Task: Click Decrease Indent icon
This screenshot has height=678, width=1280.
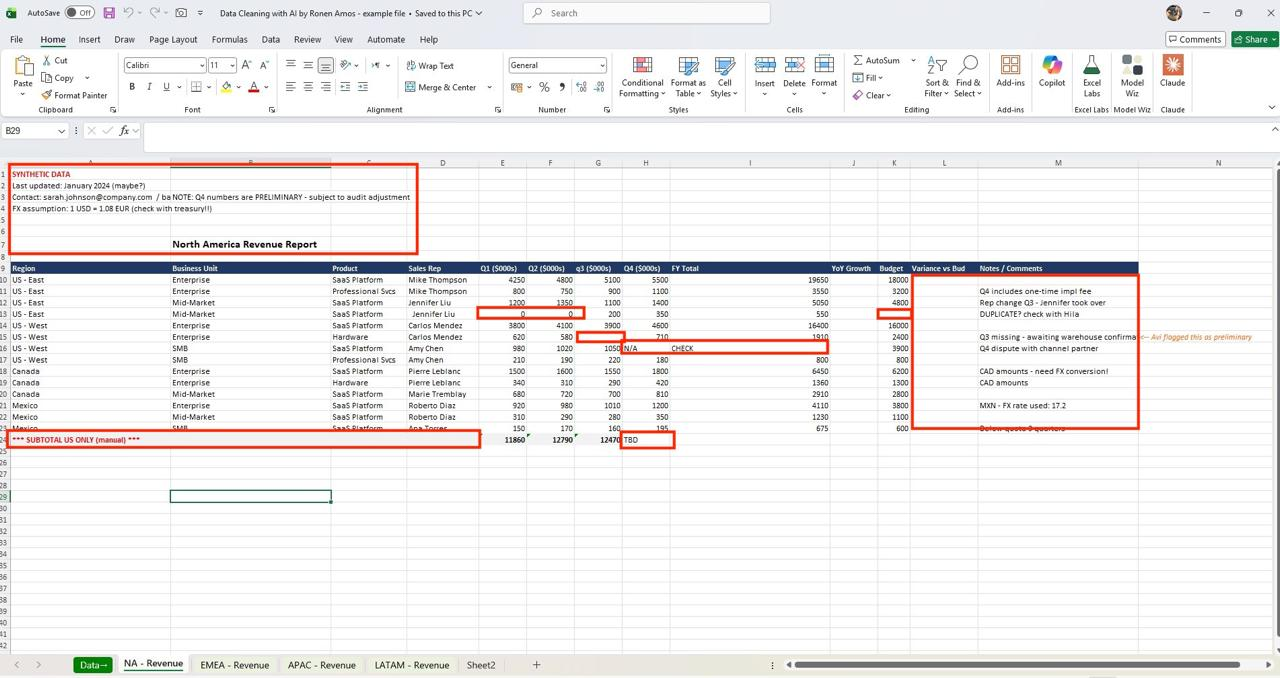Action: point(343,87)
